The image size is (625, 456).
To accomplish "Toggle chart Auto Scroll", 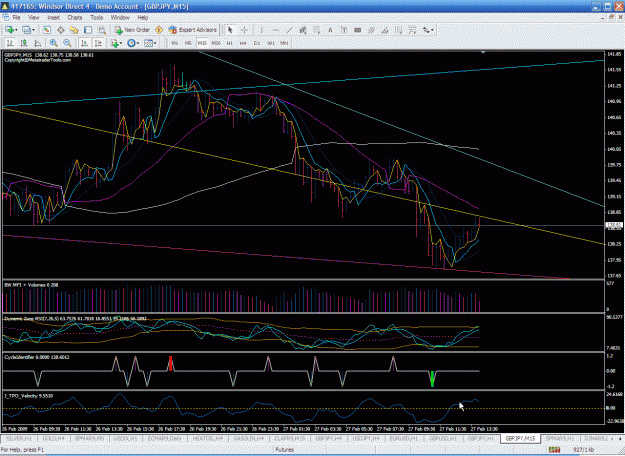I will tap(84, 43).
